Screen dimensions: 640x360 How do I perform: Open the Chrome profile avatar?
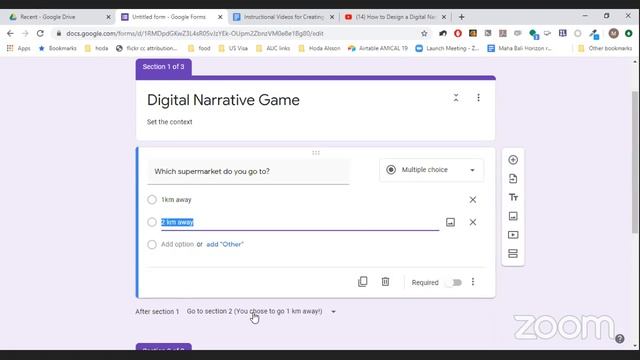(x=613, y=33)
